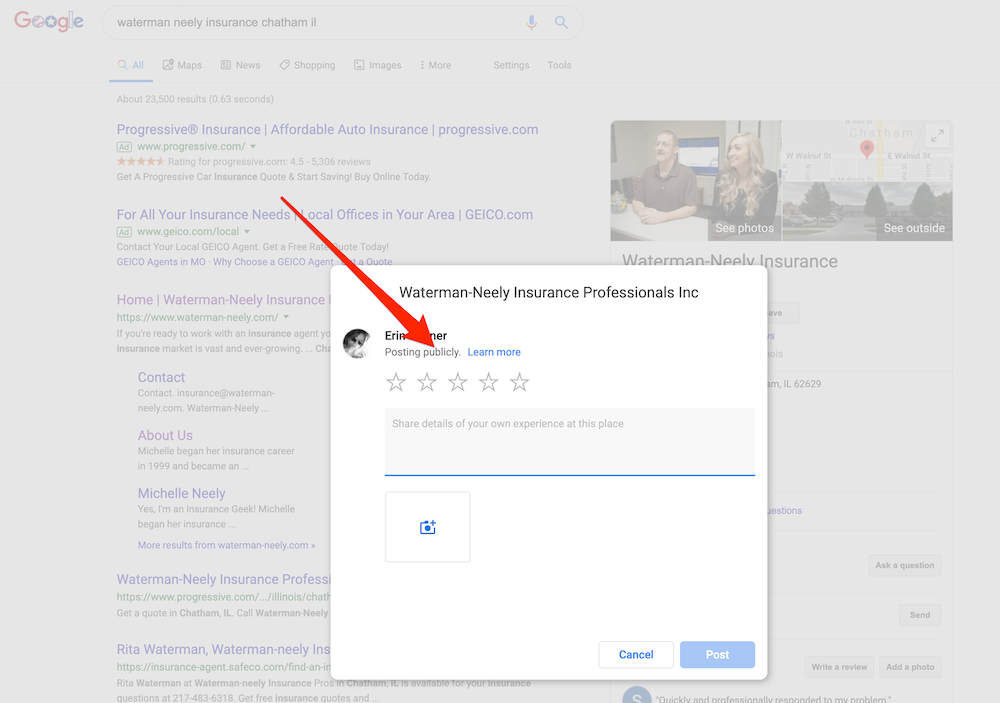Rate one star in the review dialog

[x=396, y=382]
